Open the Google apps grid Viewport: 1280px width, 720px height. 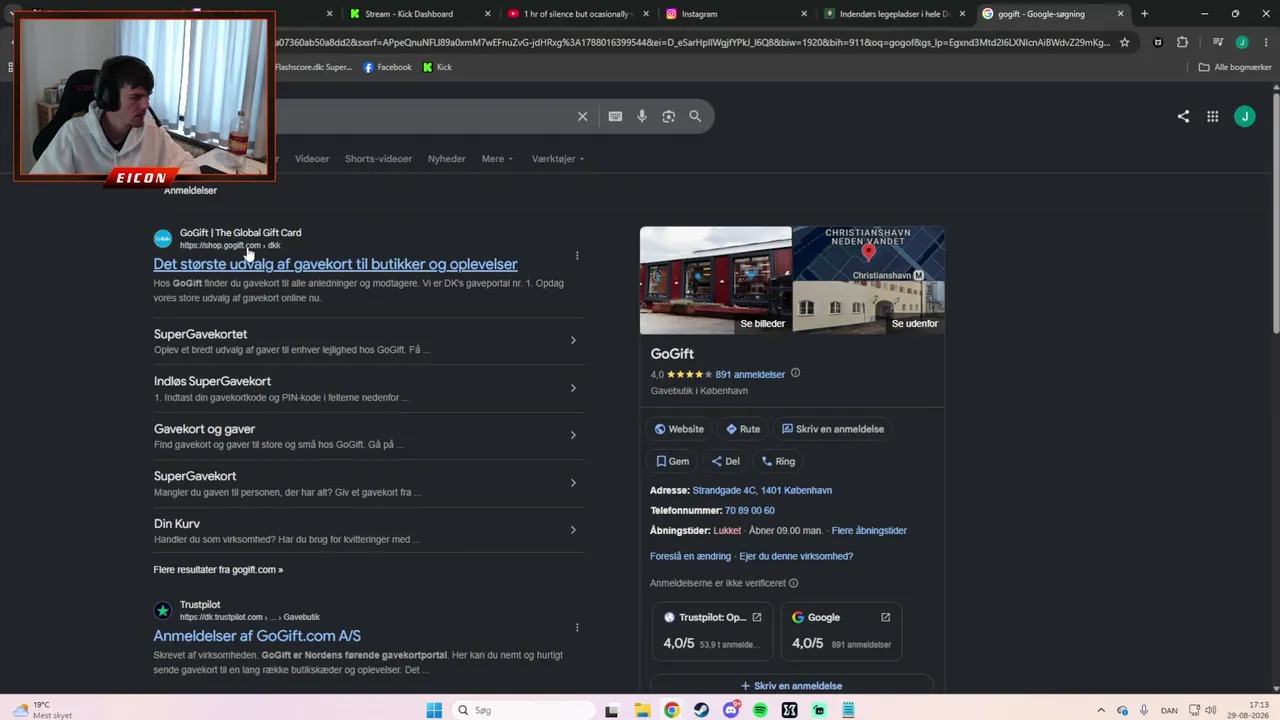(x=1212, y=116)
